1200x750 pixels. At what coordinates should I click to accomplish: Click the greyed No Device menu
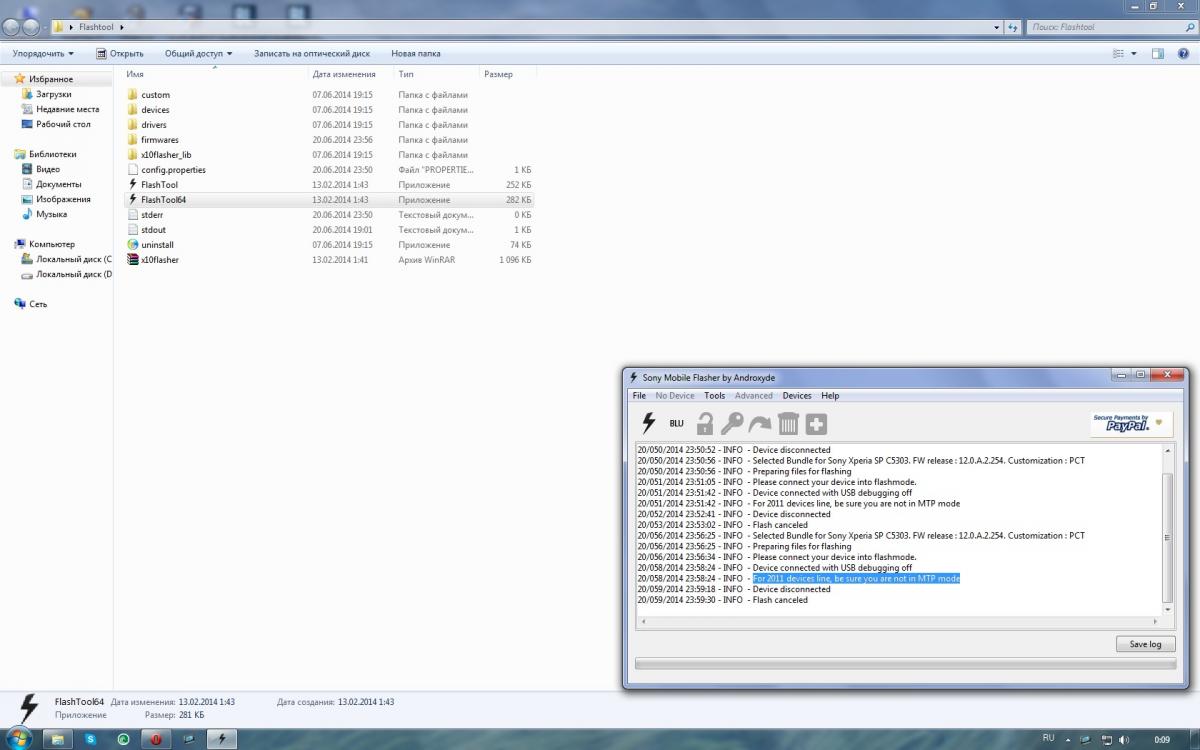[675, 396]
